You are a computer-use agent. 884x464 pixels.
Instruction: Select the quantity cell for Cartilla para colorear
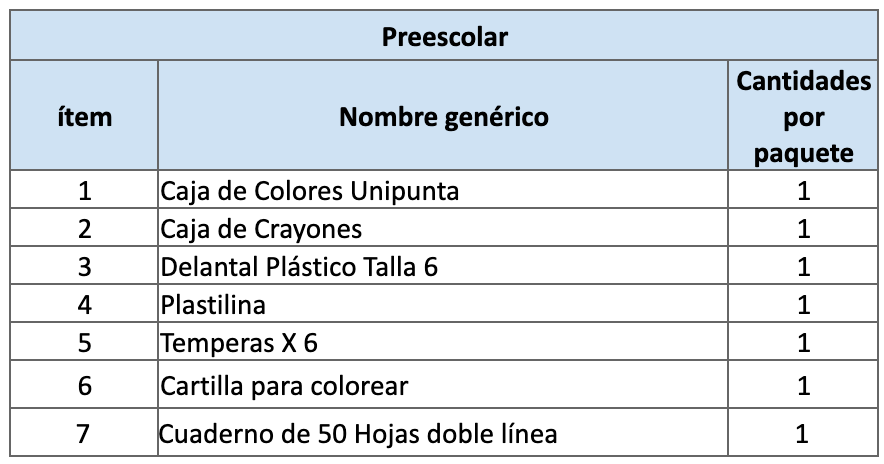pyautogui.click(x=803, y=385)
